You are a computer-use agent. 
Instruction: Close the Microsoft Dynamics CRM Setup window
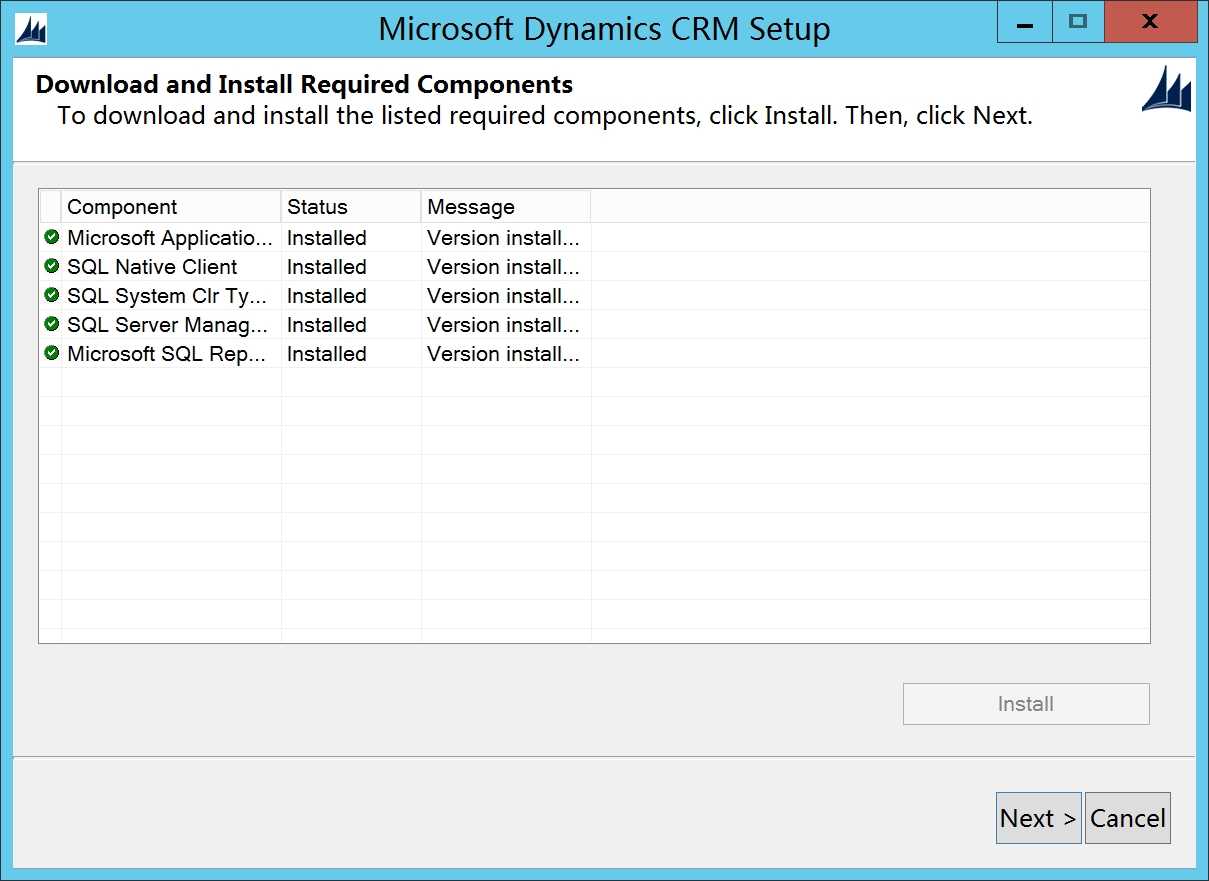click(x=1151, y=21)
